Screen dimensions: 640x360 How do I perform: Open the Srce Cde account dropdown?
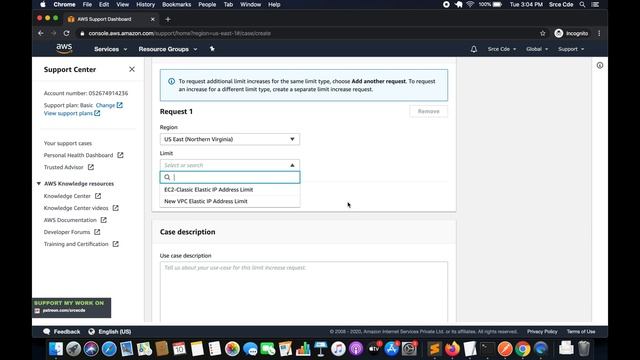point(502,49)
